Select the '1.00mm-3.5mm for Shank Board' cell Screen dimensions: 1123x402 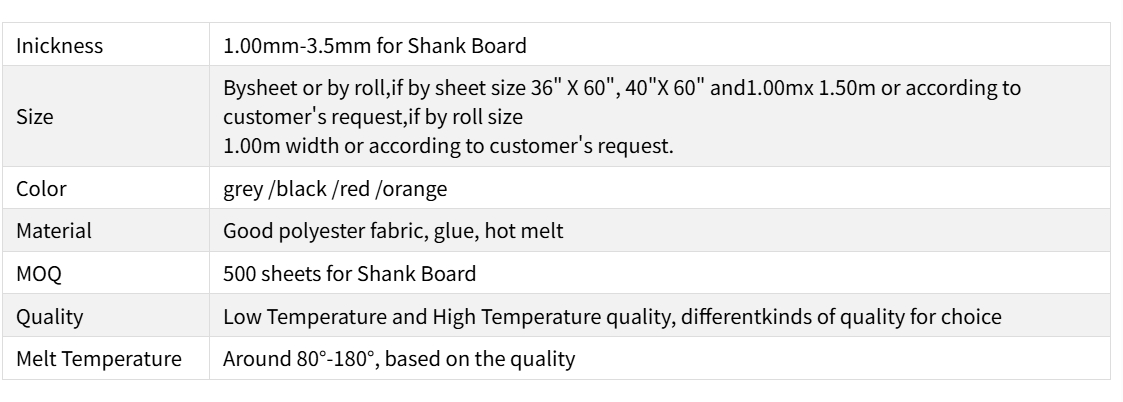click(x=374, y=45)
